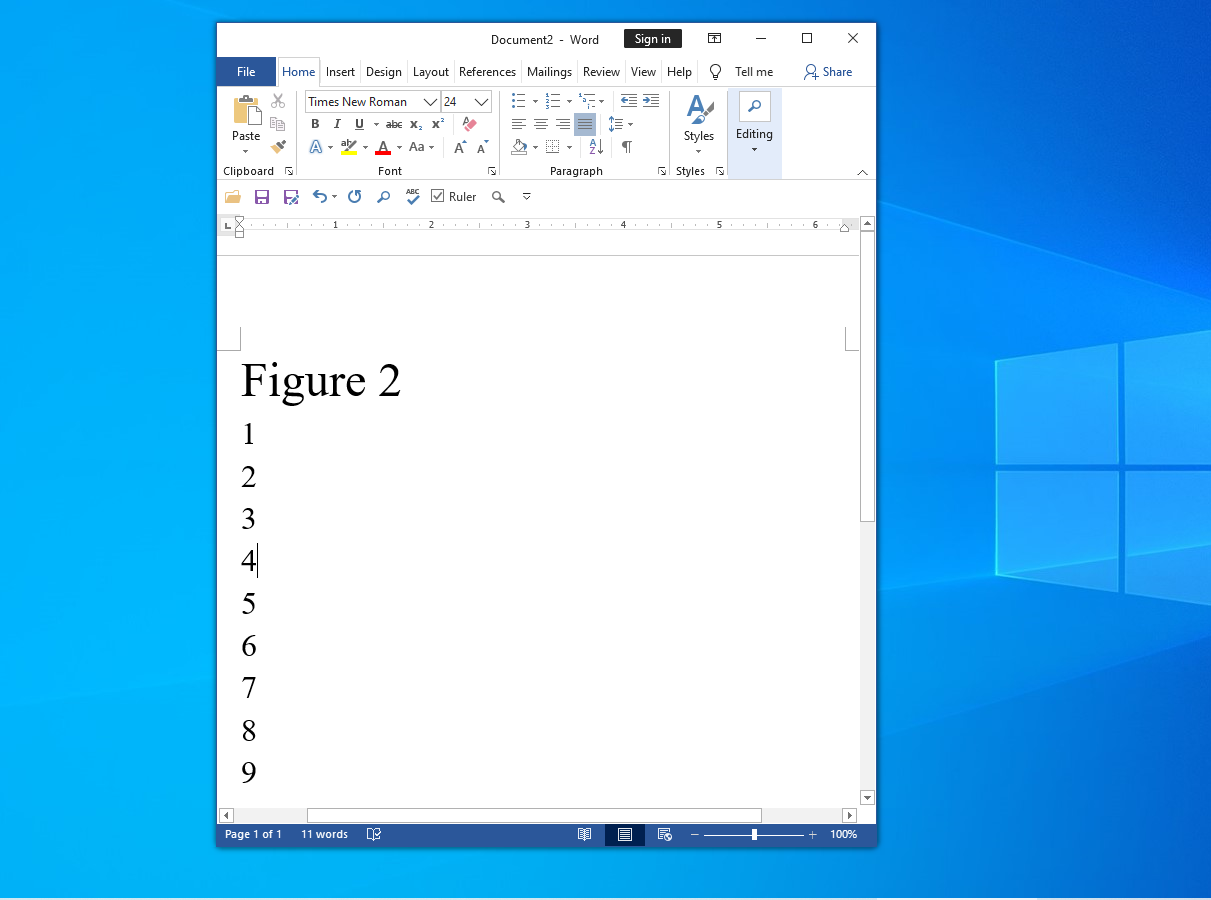1211x900 pixels.
Task: Pick yellow text highlight color
Action: [x=348, y=147]
